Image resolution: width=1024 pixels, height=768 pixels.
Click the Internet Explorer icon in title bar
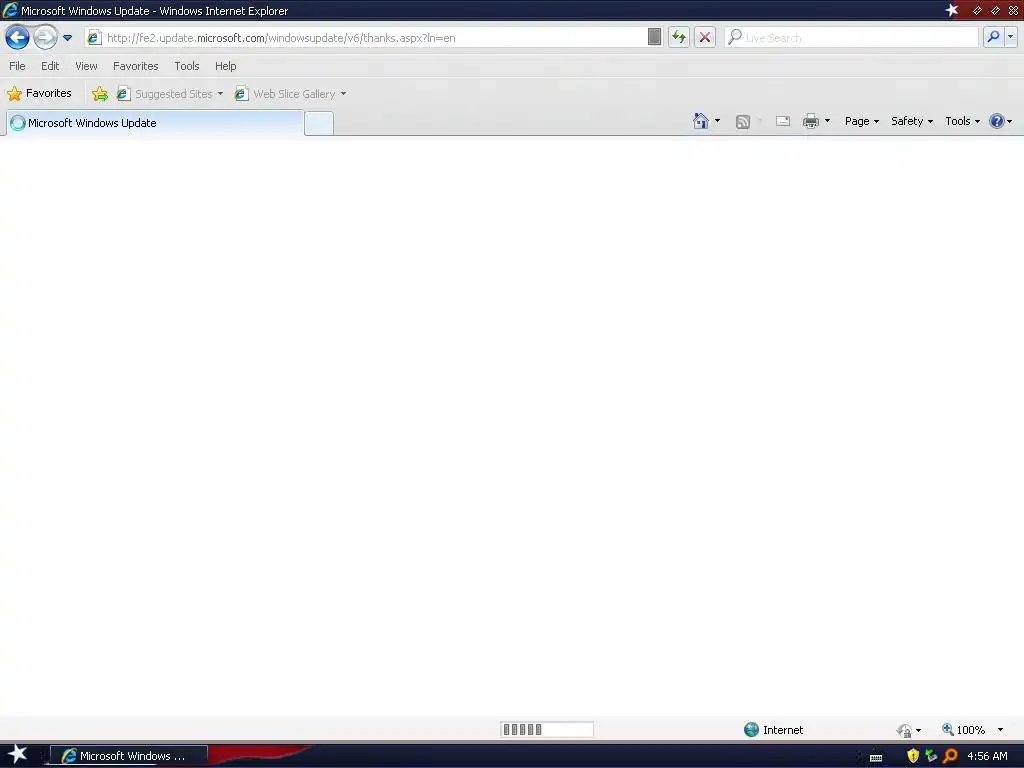10,10
